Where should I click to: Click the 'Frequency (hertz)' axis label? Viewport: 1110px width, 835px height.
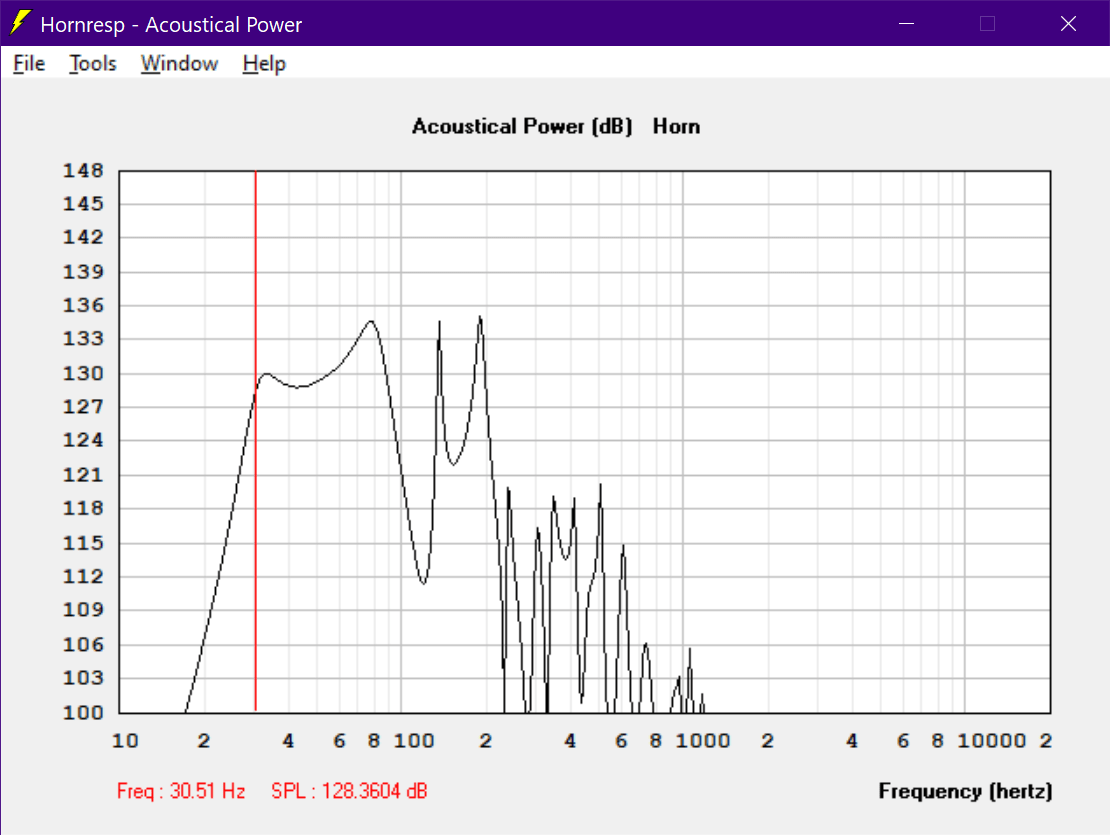point(965,790)
